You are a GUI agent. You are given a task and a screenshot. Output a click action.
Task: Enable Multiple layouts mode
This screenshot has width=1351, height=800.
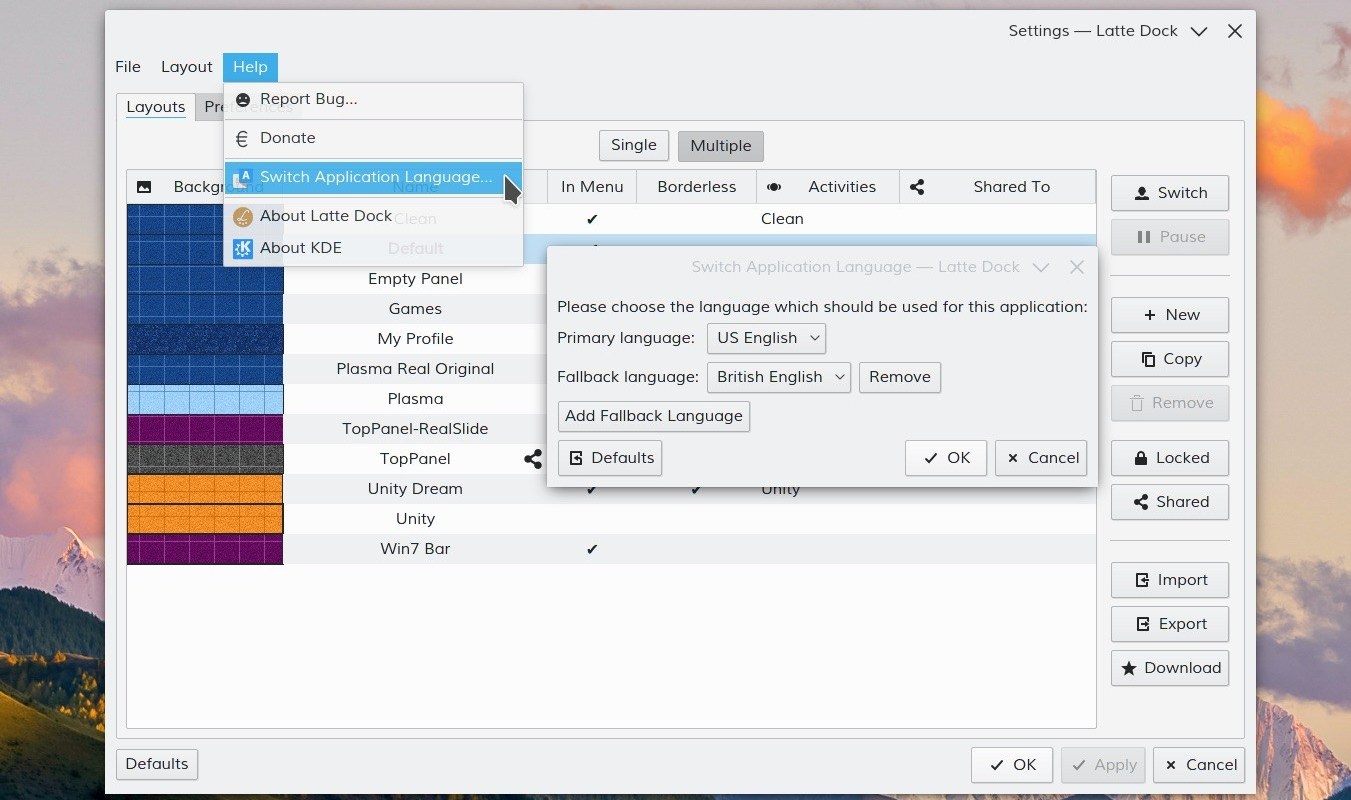pos(721,146)
